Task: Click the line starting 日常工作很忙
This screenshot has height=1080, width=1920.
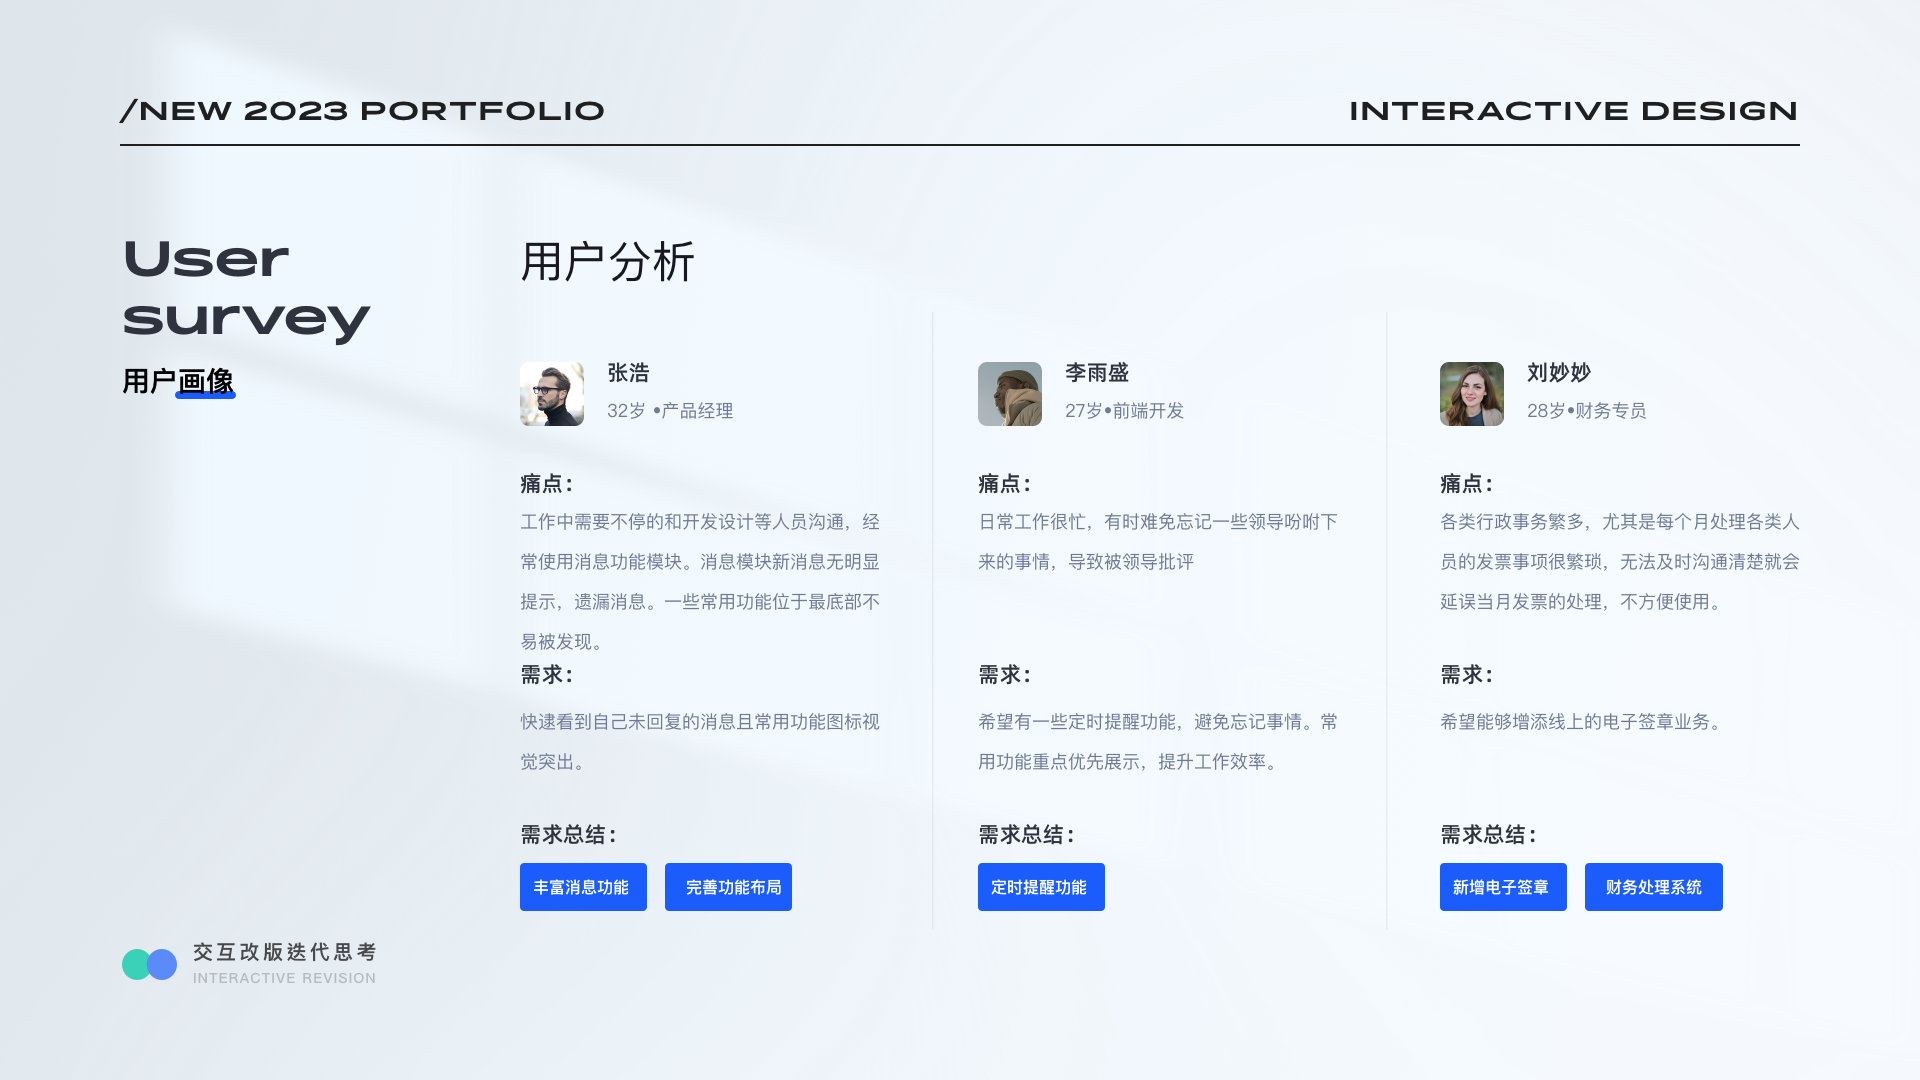Action: (1158, 522)
